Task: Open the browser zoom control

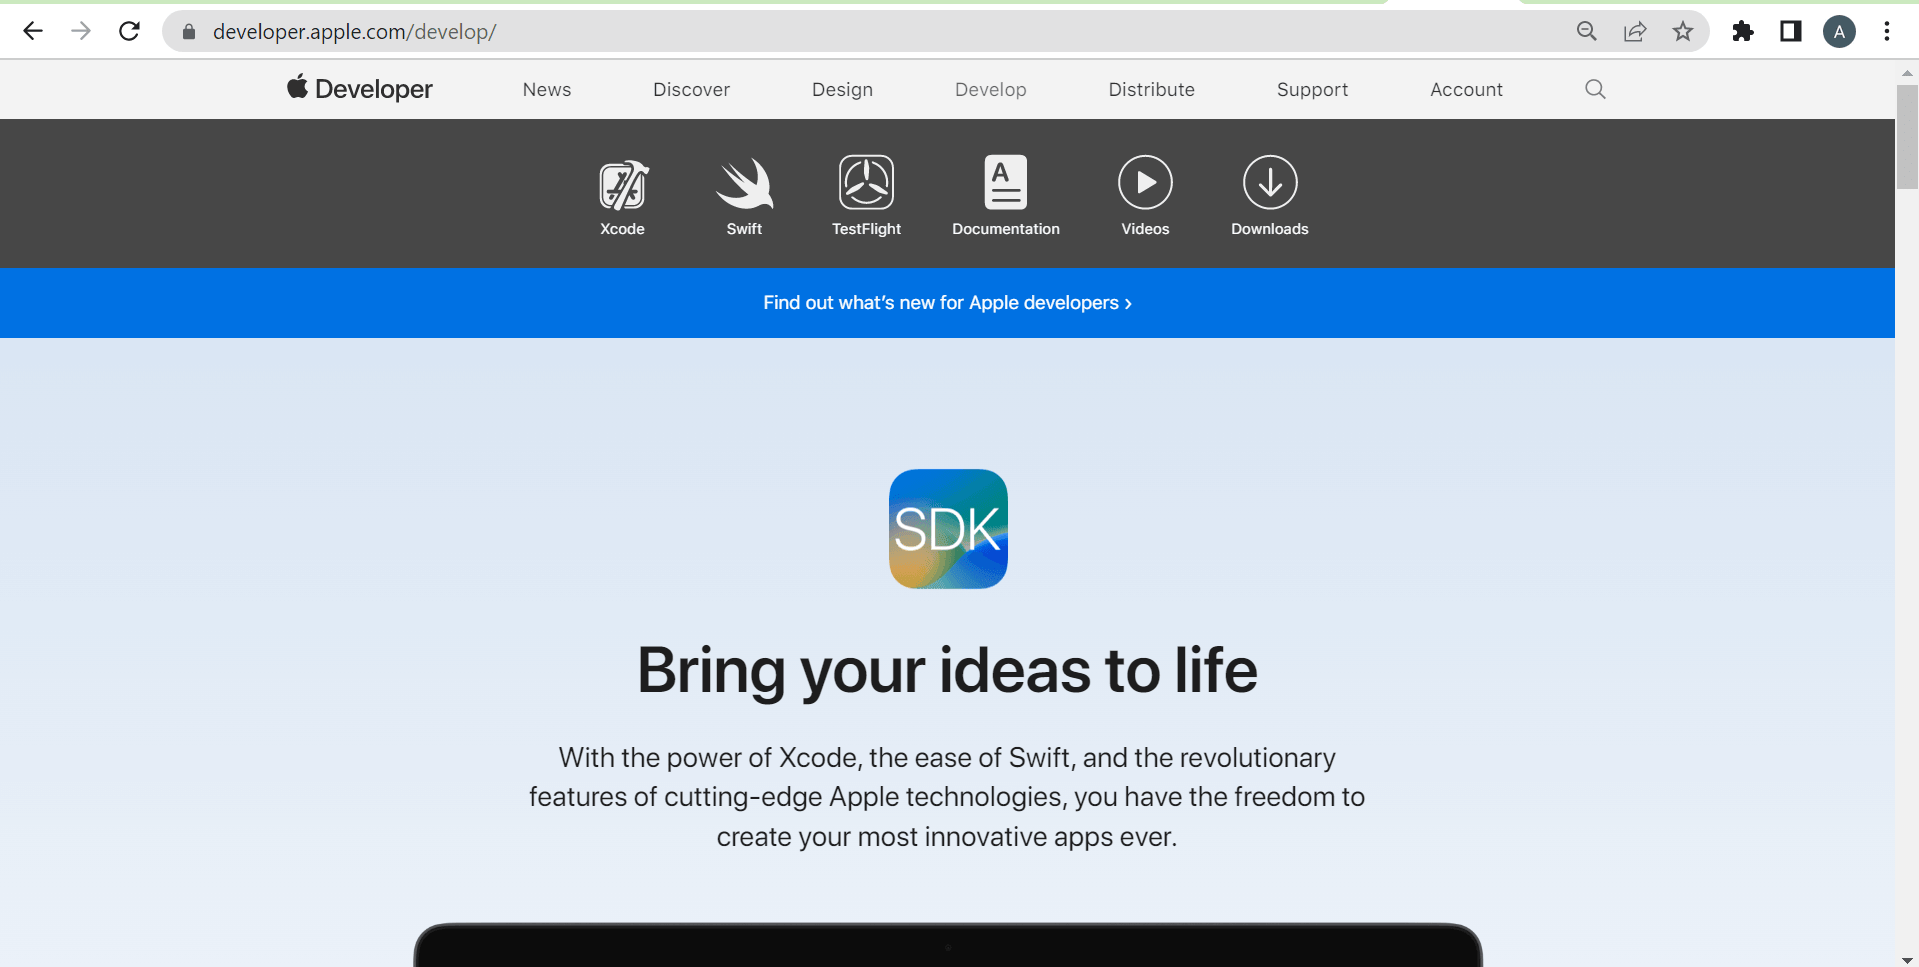Action: pyautogui.click(x=1587, y=31)
